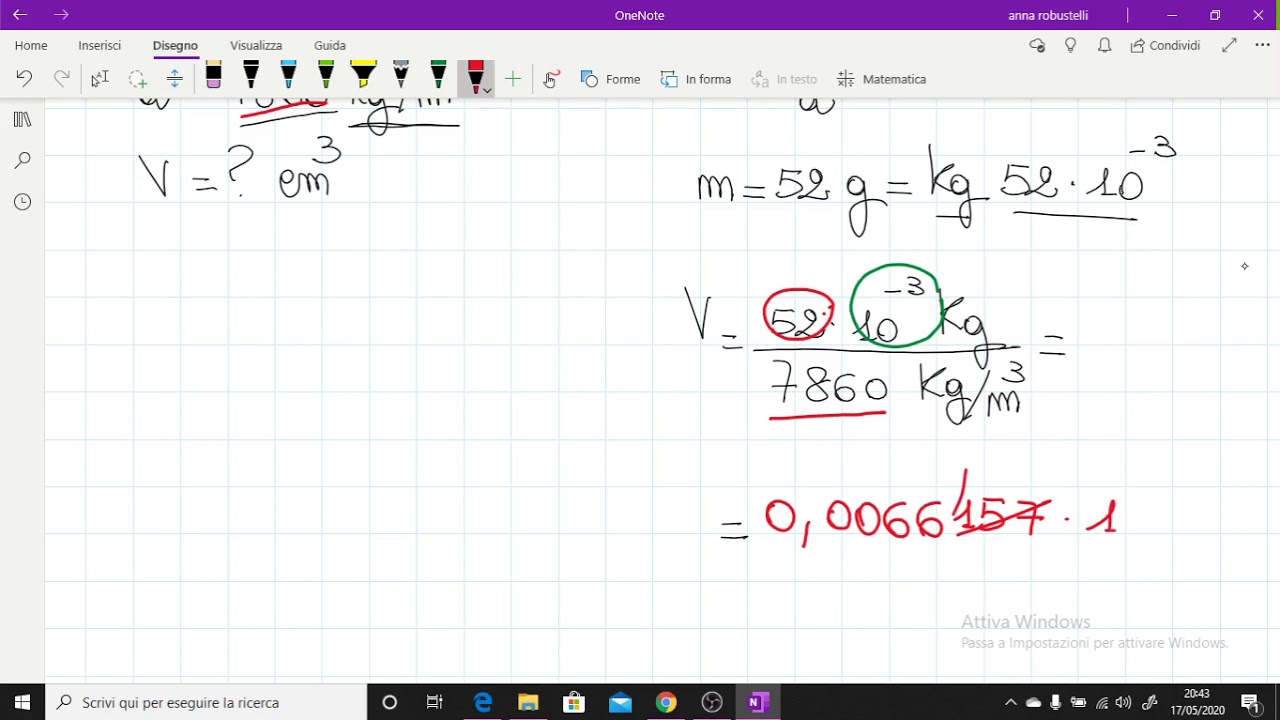This screenshot has height=720, width=1280.
Task: Click In testo ink to text
Action: point(784,79)
